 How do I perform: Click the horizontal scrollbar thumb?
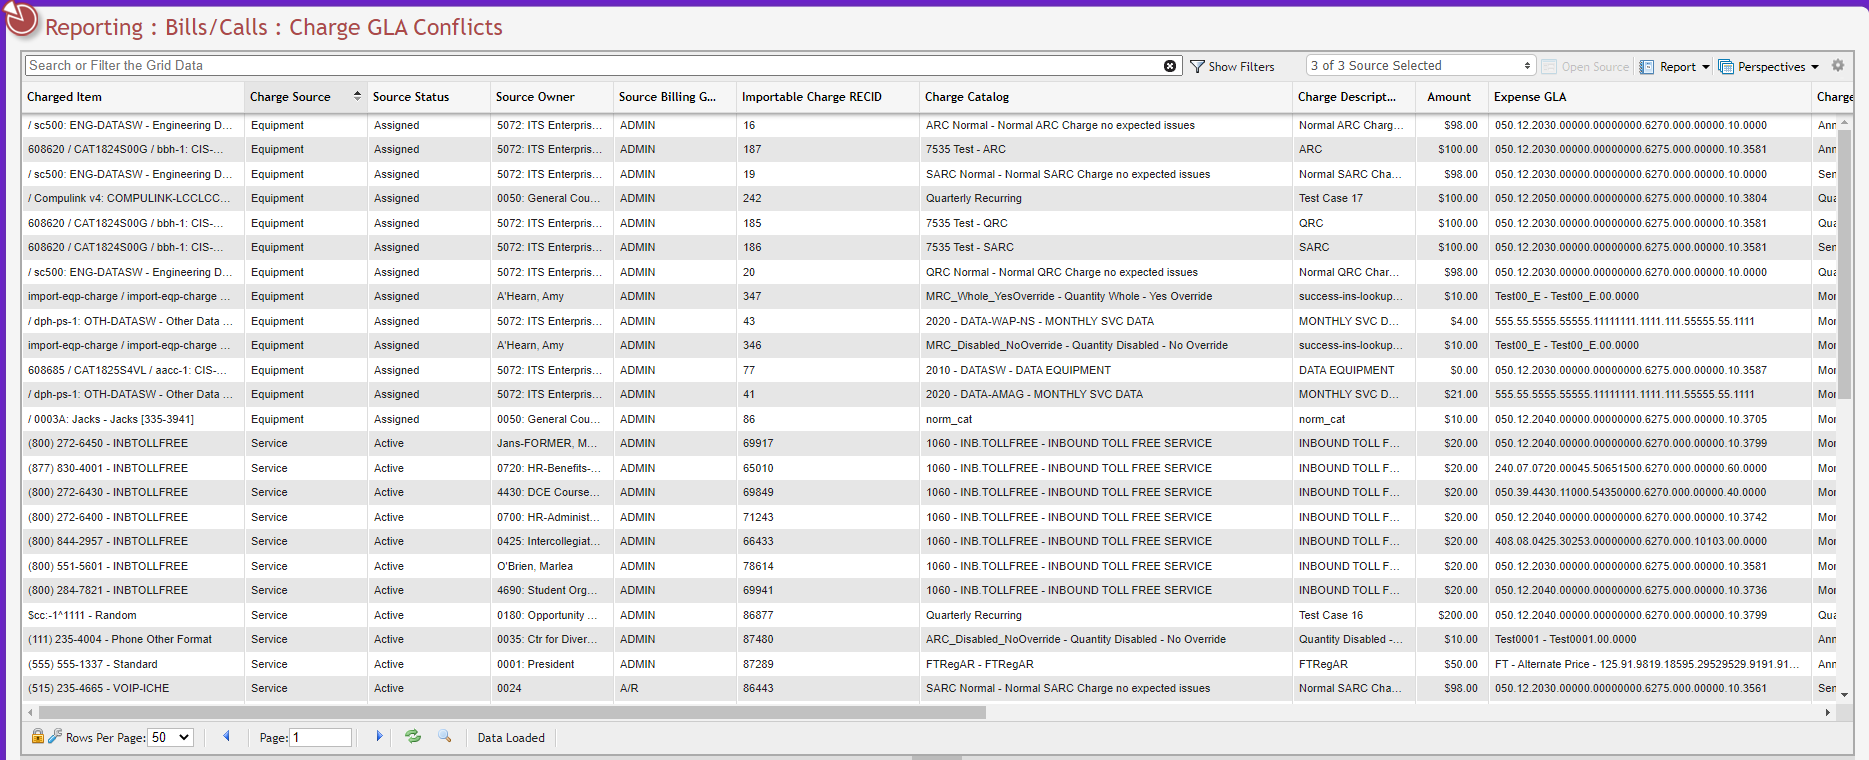pos(510,713)
